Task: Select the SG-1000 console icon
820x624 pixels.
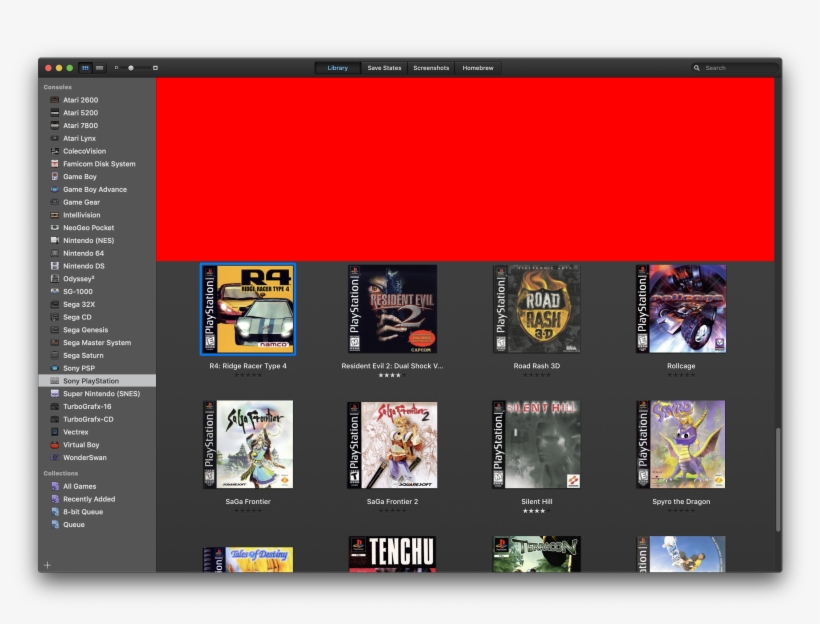Action: 54,291
